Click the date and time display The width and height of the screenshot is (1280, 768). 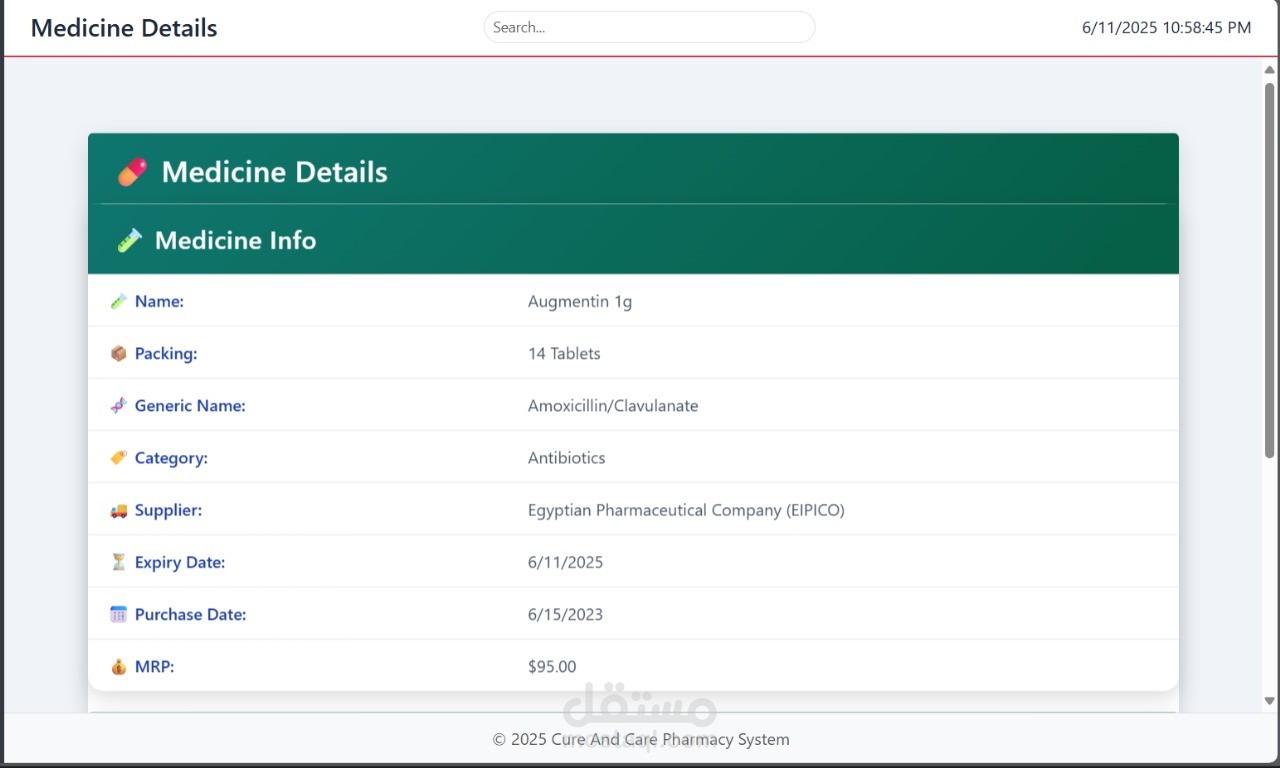tap(1166, 28)
